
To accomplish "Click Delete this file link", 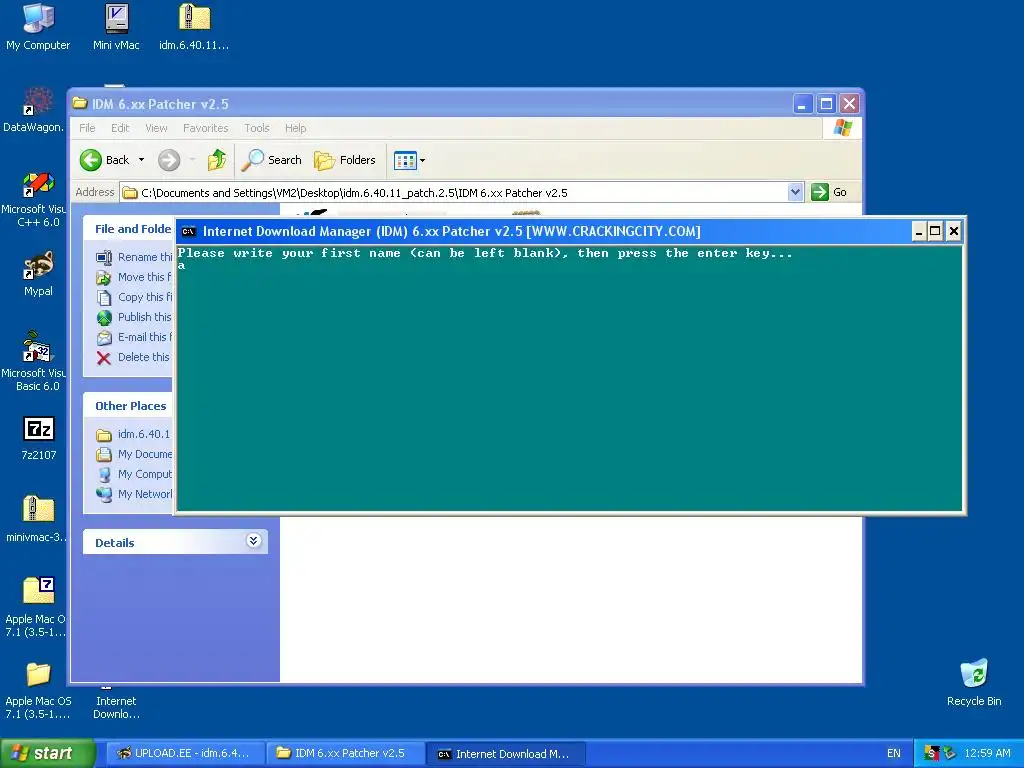I will pyautogui.click(x=133, y=357).
